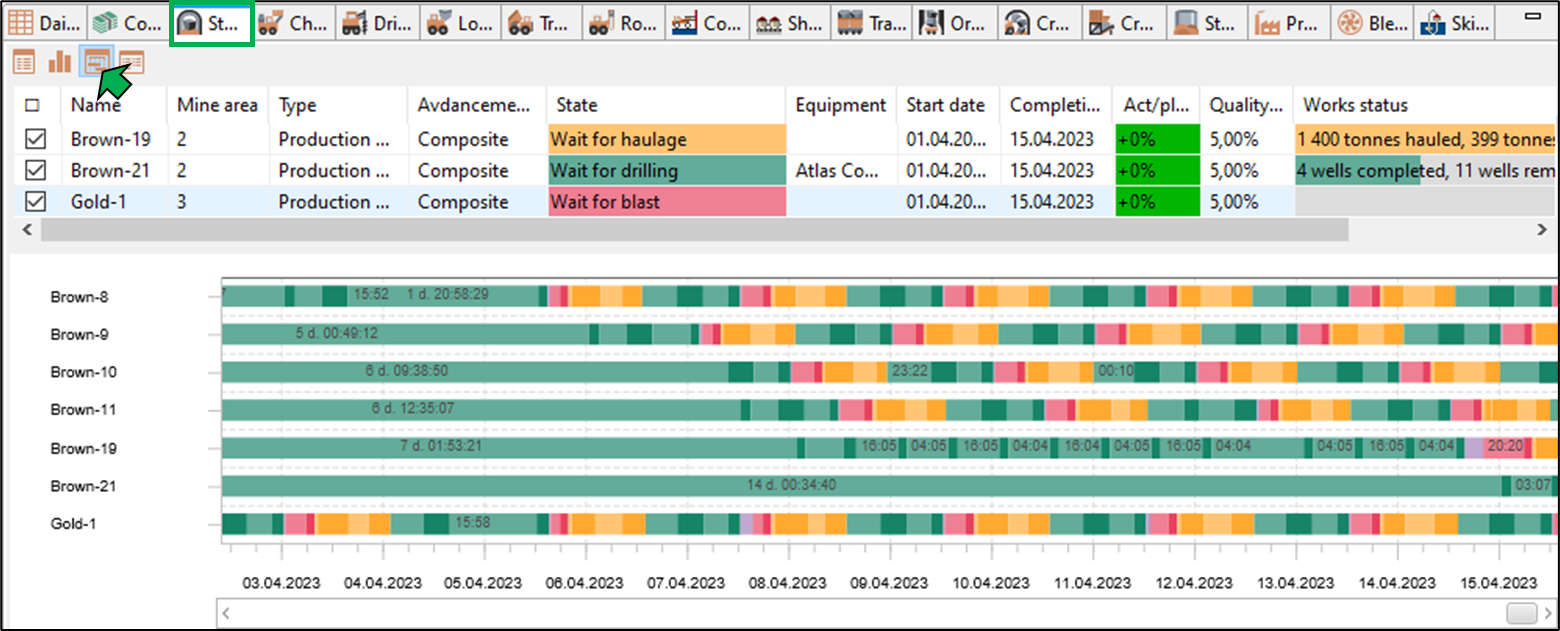The height and width of the screenshot is (631, 1560).
Task: Click the orange circle icon on the Ble... tab
Action: click(x=1350, y=22)
